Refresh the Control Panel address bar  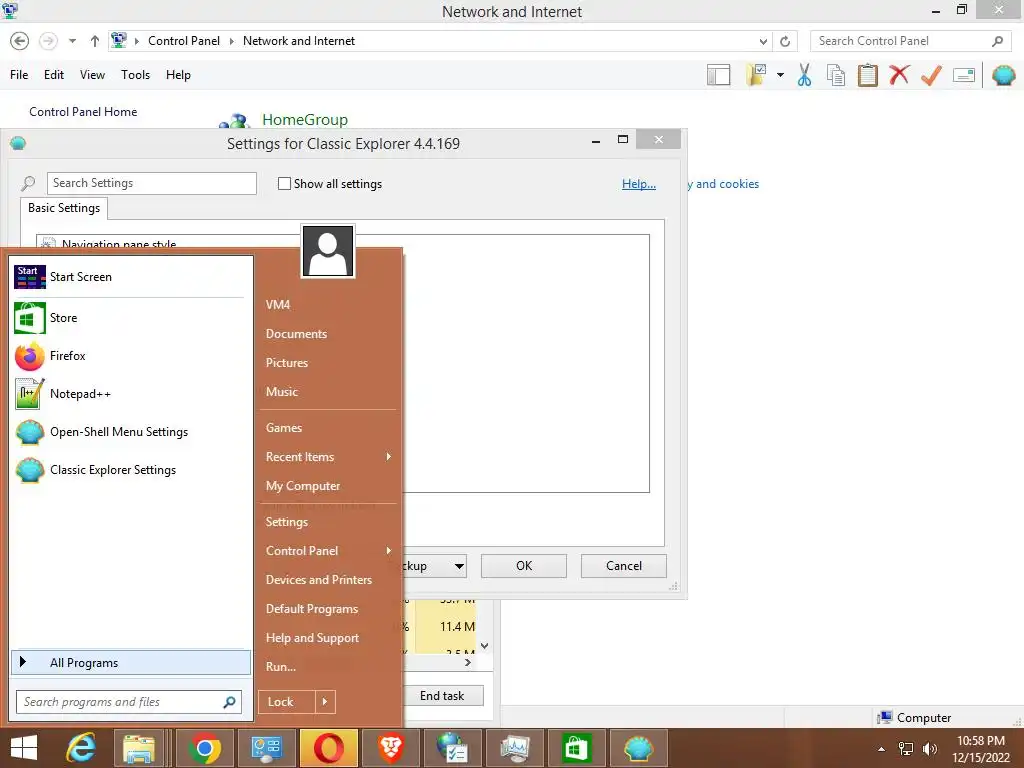(785, 41)
